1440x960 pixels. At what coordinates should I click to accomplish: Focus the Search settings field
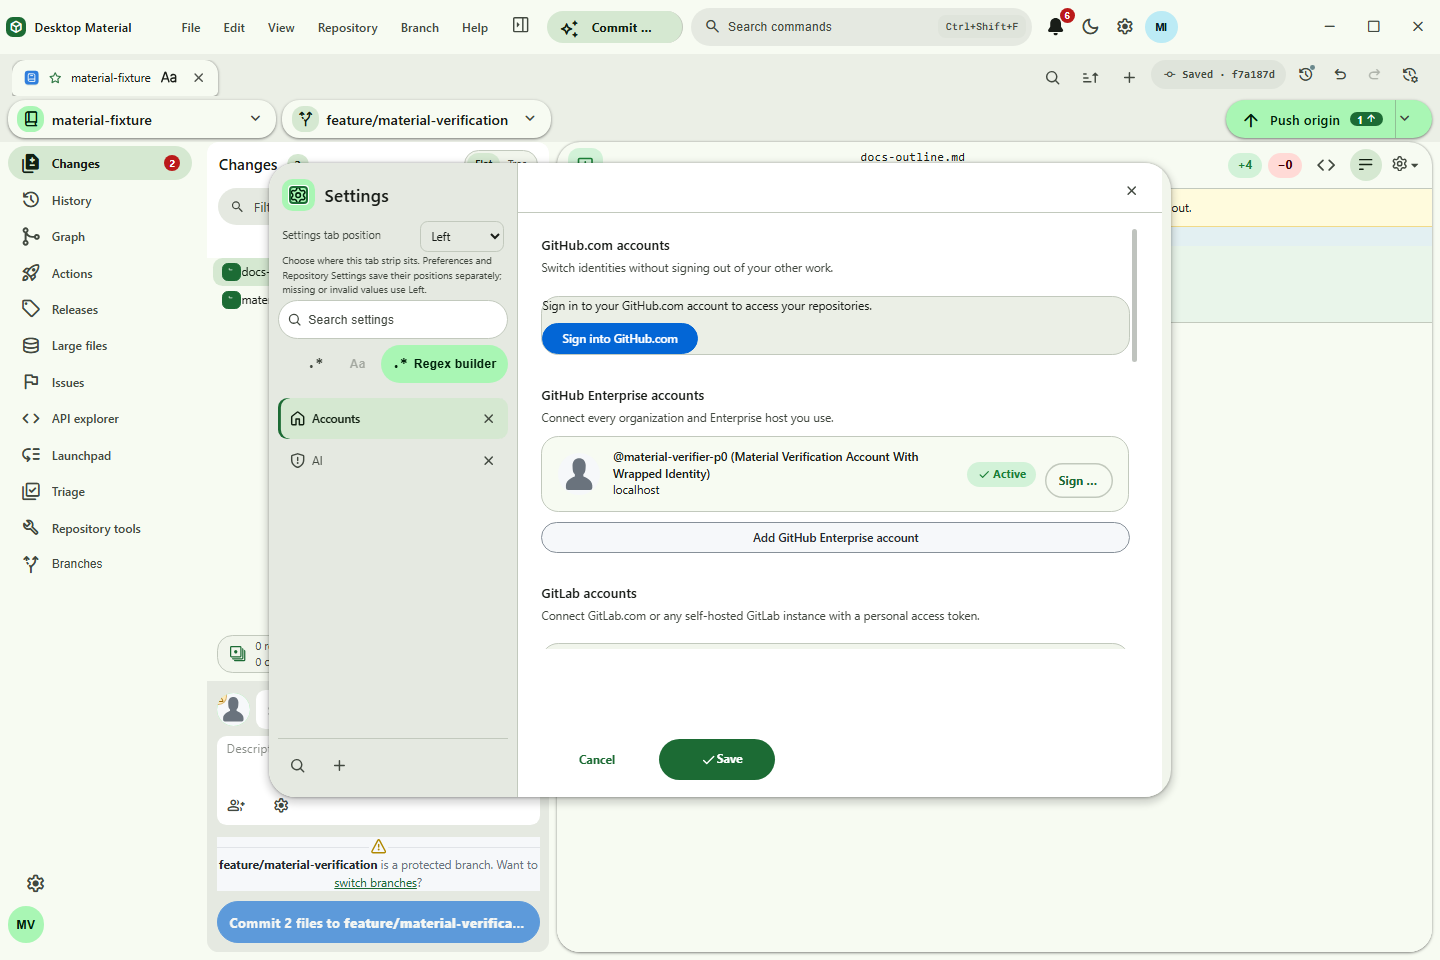[x=393, y=320]
